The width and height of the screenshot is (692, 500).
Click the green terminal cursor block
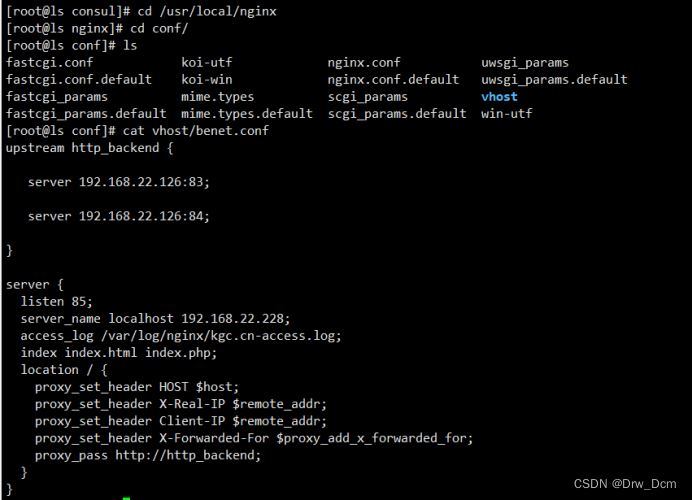pos(126,498)
